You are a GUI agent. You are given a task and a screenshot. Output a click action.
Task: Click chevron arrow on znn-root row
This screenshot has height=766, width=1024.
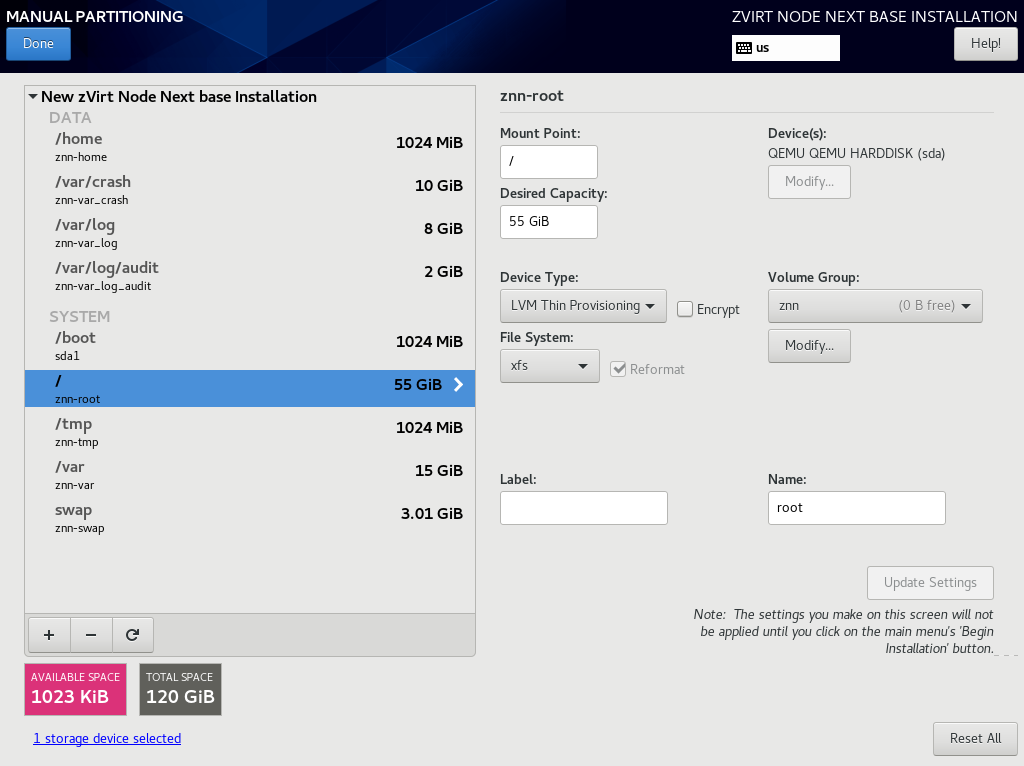click(x=458, y=385)
